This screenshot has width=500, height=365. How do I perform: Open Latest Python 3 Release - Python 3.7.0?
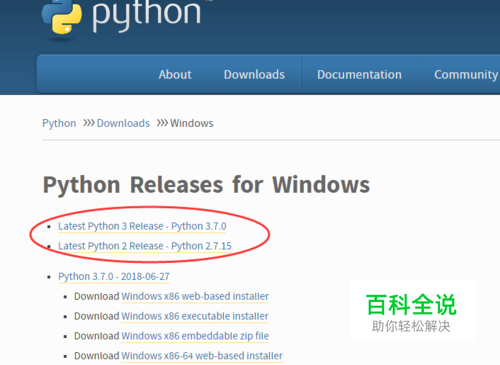pyautogui.click(x=142, y=226)
